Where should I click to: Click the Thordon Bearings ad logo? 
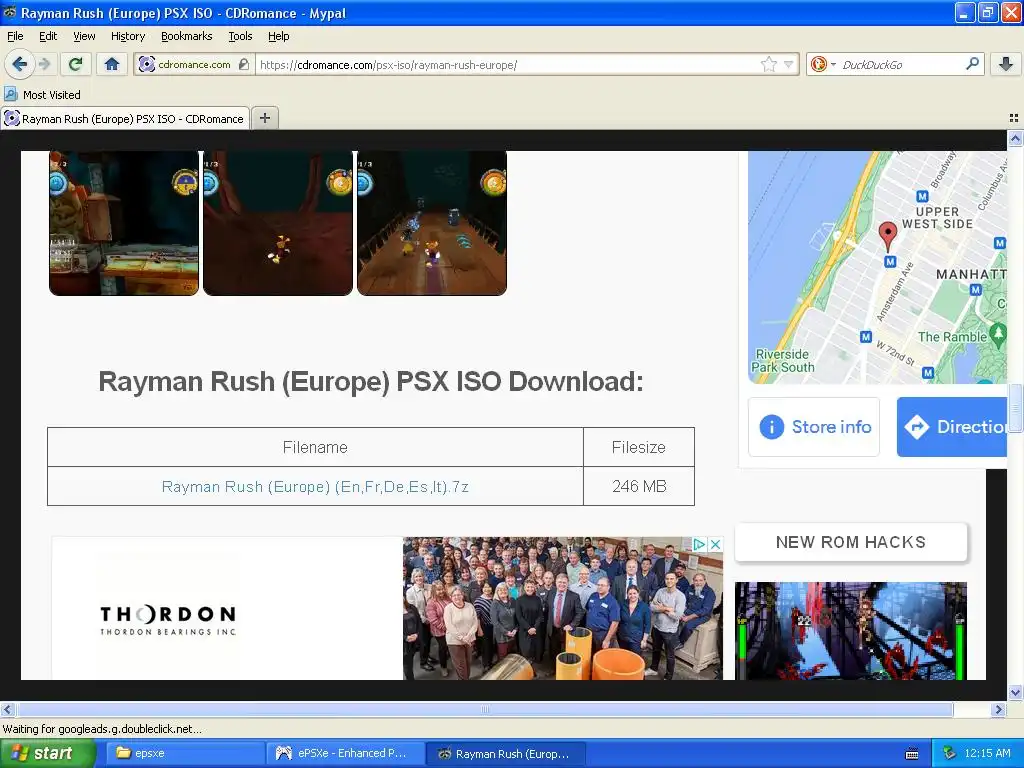(x=168, y=620)
